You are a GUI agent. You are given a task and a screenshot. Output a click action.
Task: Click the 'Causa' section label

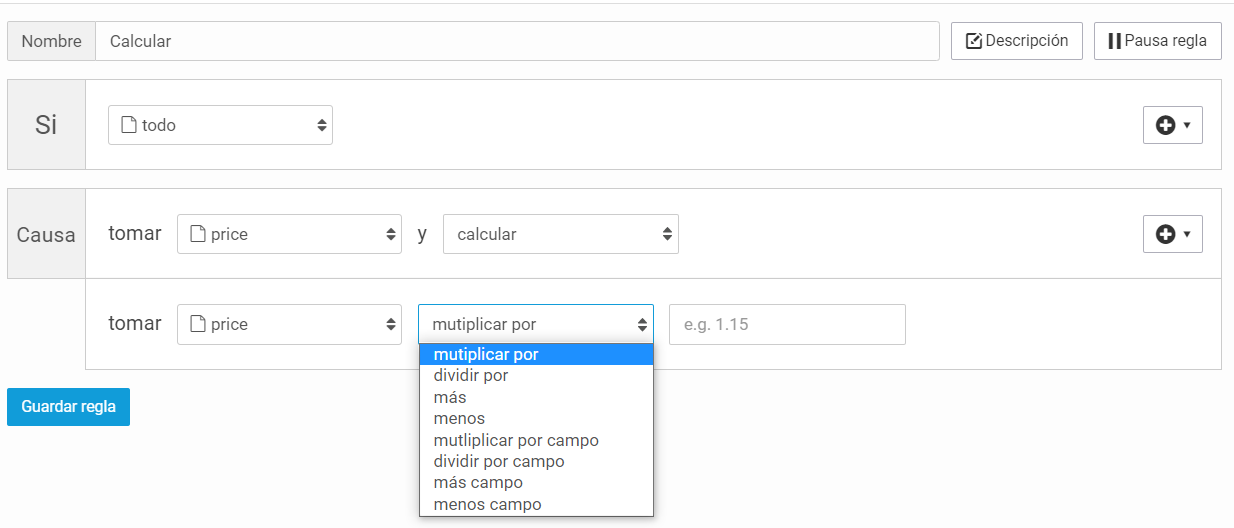coord(46,234)
